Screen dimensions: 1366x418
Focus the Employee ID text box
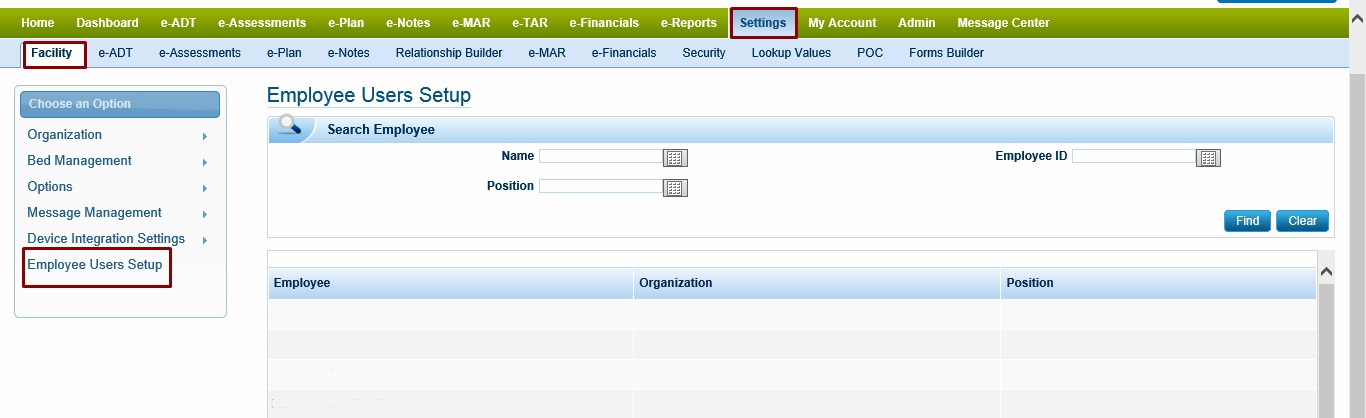point(1133,157)
